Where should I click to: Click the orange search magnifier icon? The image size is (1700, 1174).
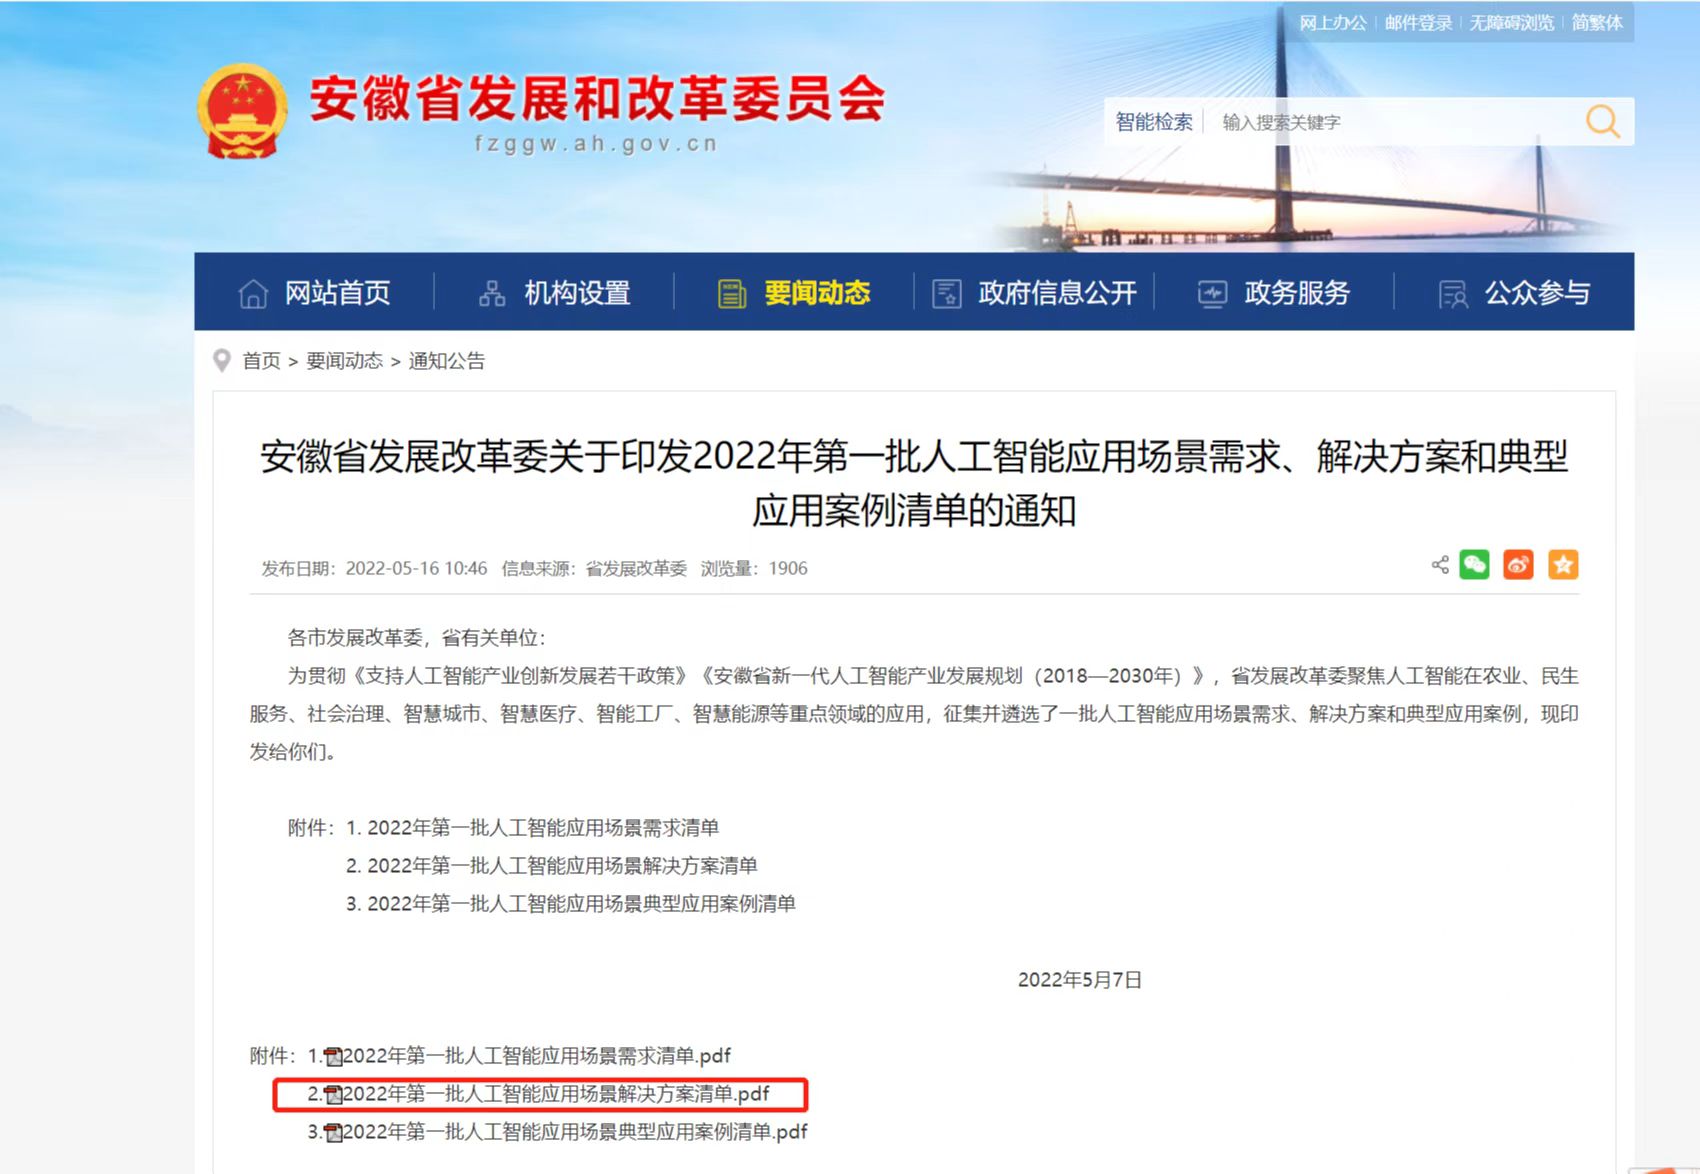pyautogui.click(x=1602, y=122)
